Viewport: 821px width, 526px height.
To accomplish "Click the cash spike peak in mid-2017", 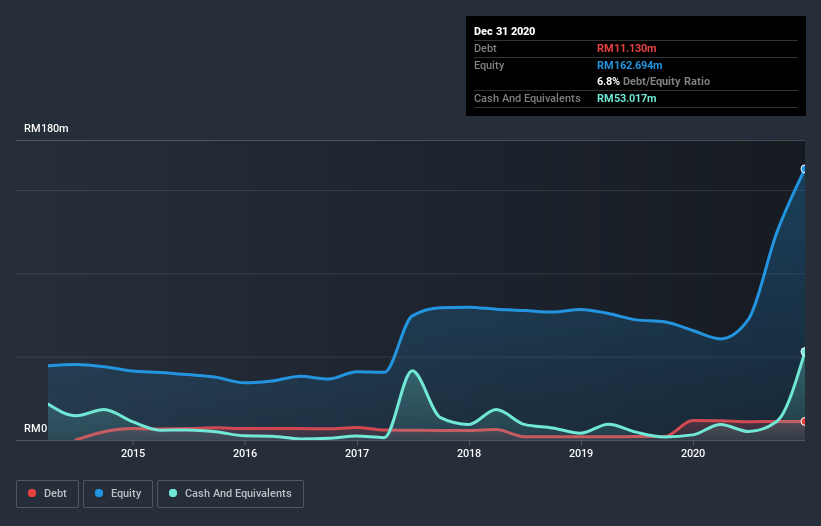I will 413,371.
